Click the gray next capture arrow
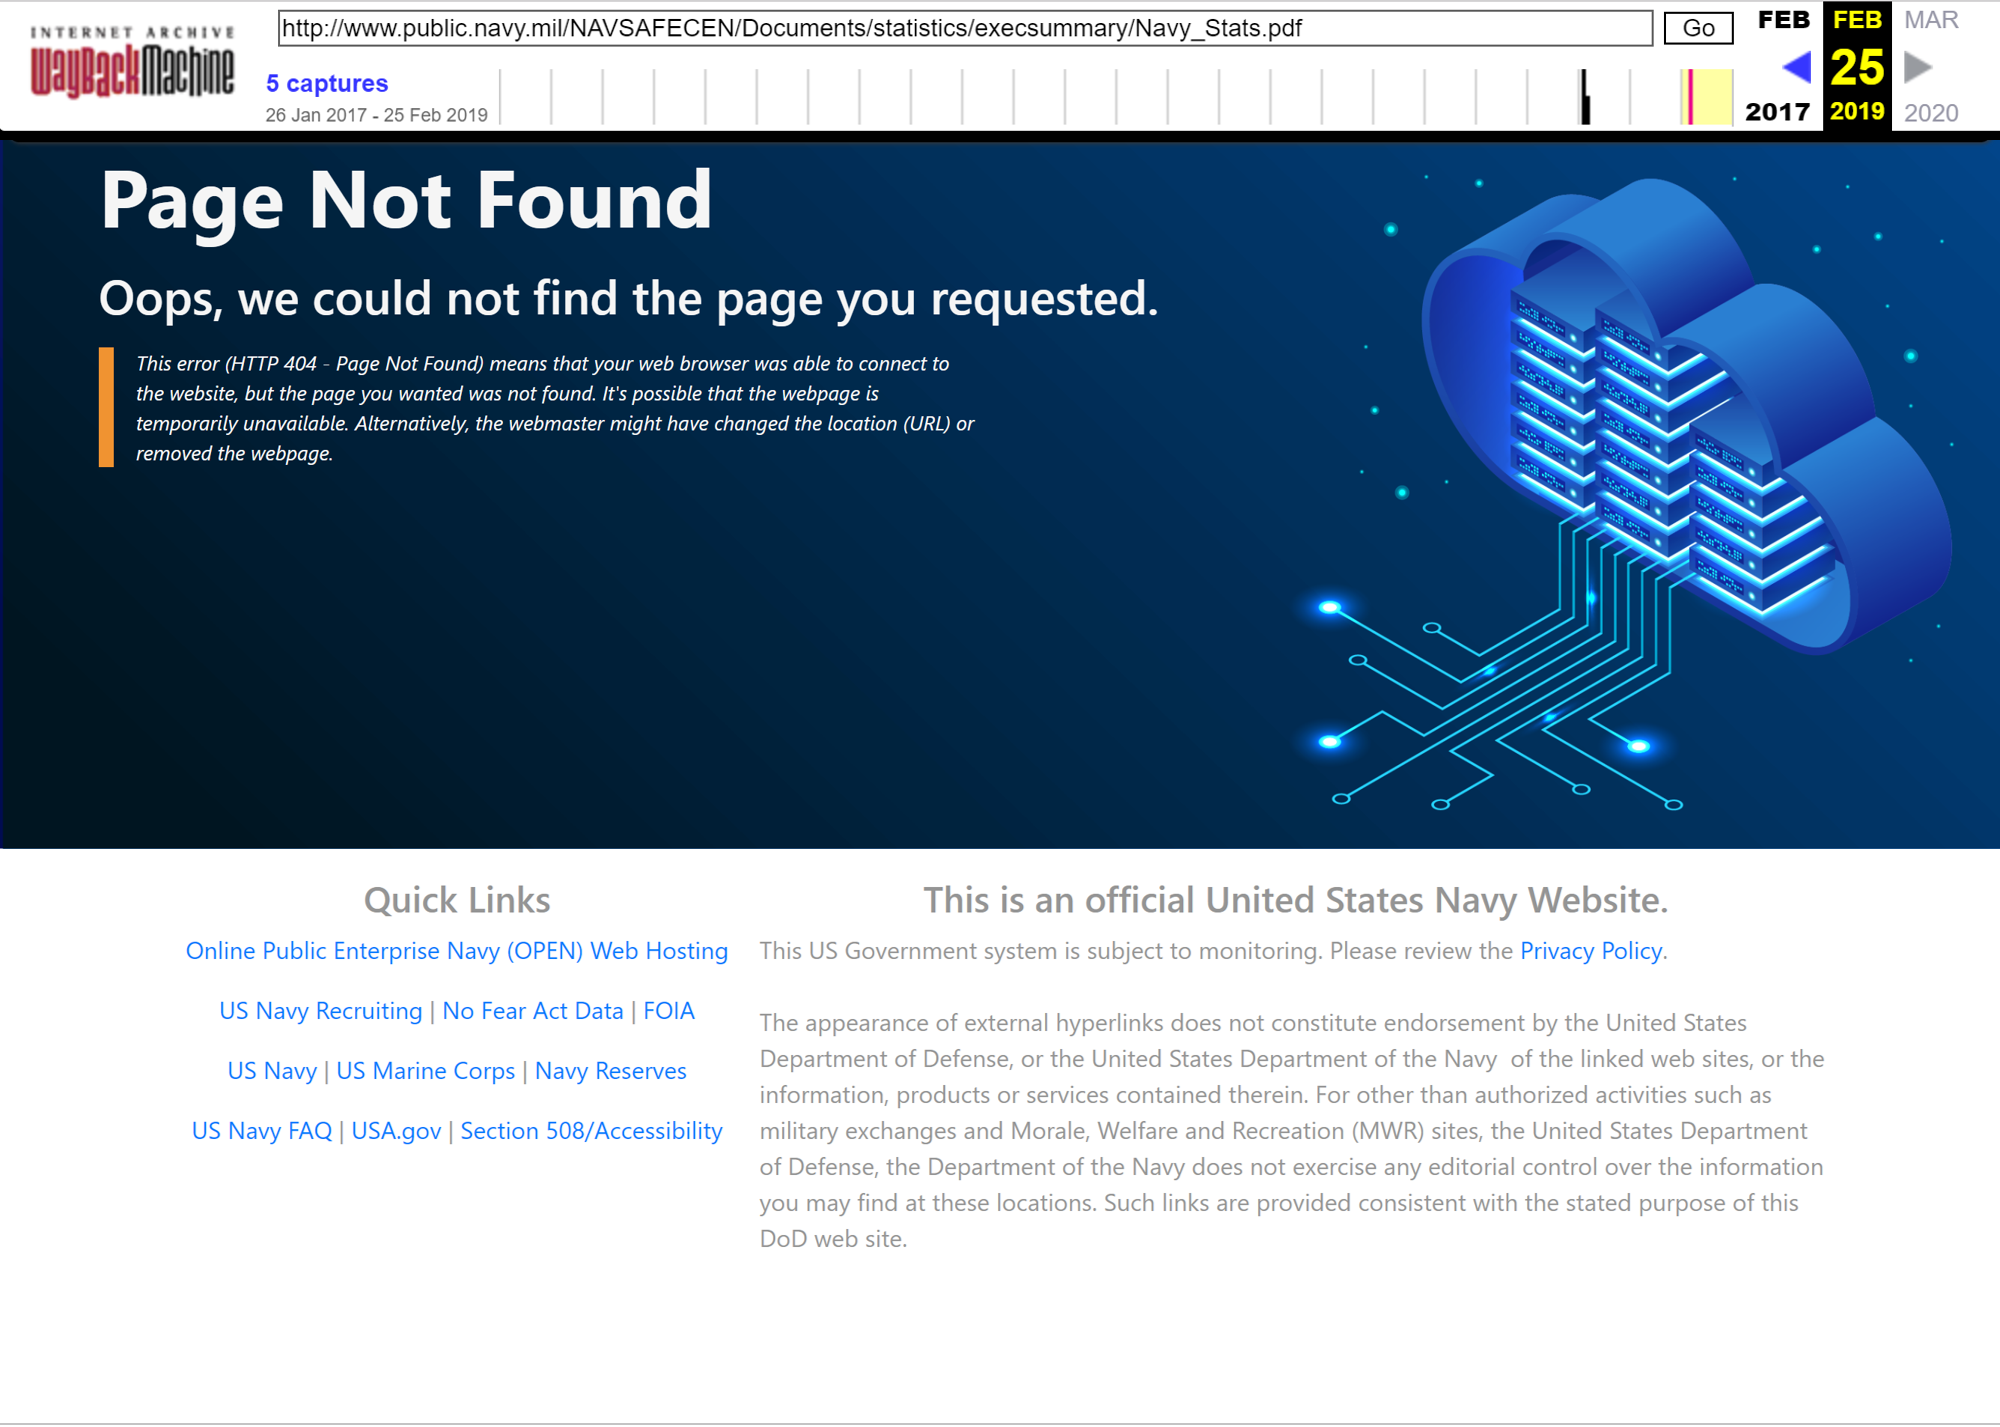This screenshot has height=1427, width=2000. point(1917,66)
